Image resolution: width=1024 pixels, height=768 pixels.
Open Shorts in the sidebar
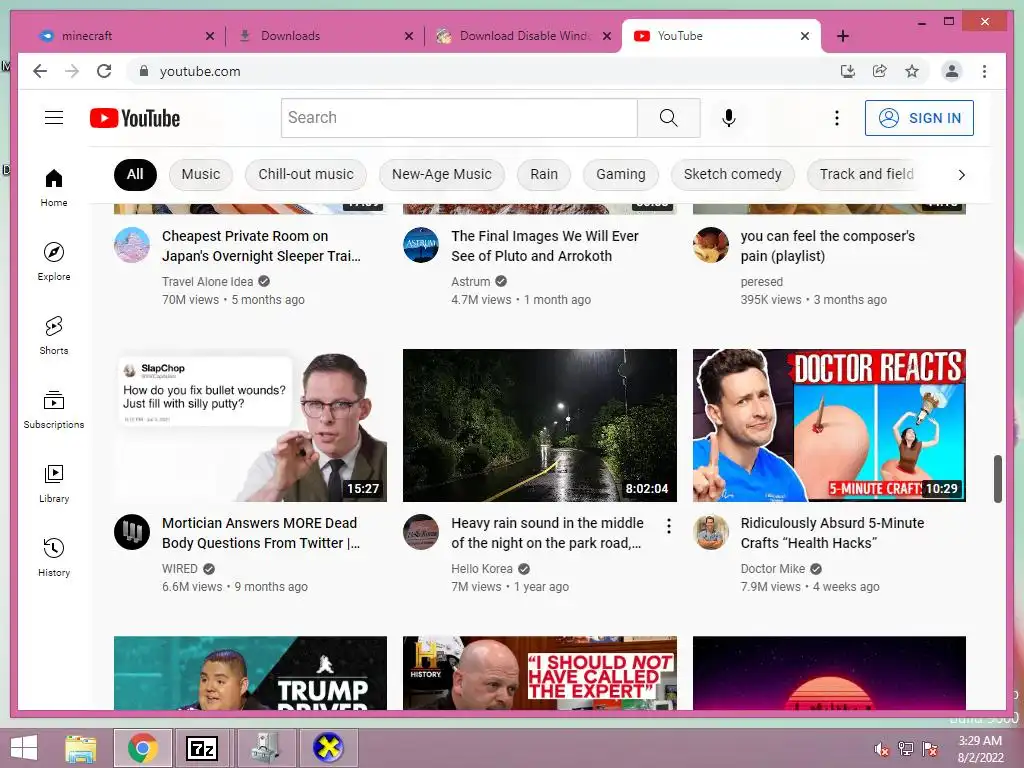[x=54, y=335]
